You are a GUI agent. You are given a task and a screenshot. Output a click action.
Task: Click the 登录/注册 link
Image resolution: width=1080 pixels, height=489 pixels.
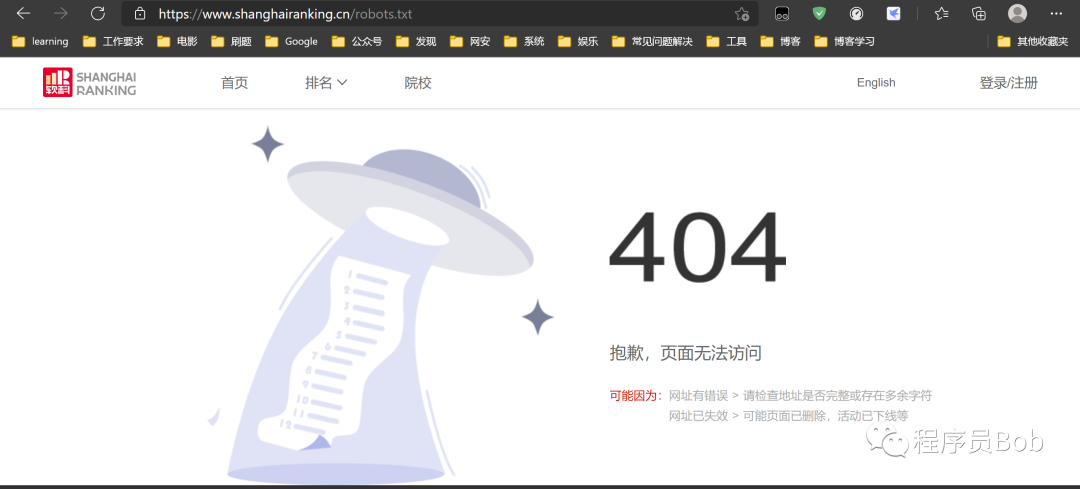pyautogui.click(x=1008, y=83)
